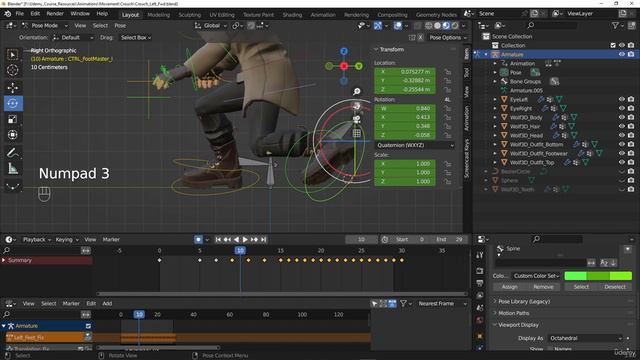Collapse the Viewport Display panel

(x=518, y=325)
